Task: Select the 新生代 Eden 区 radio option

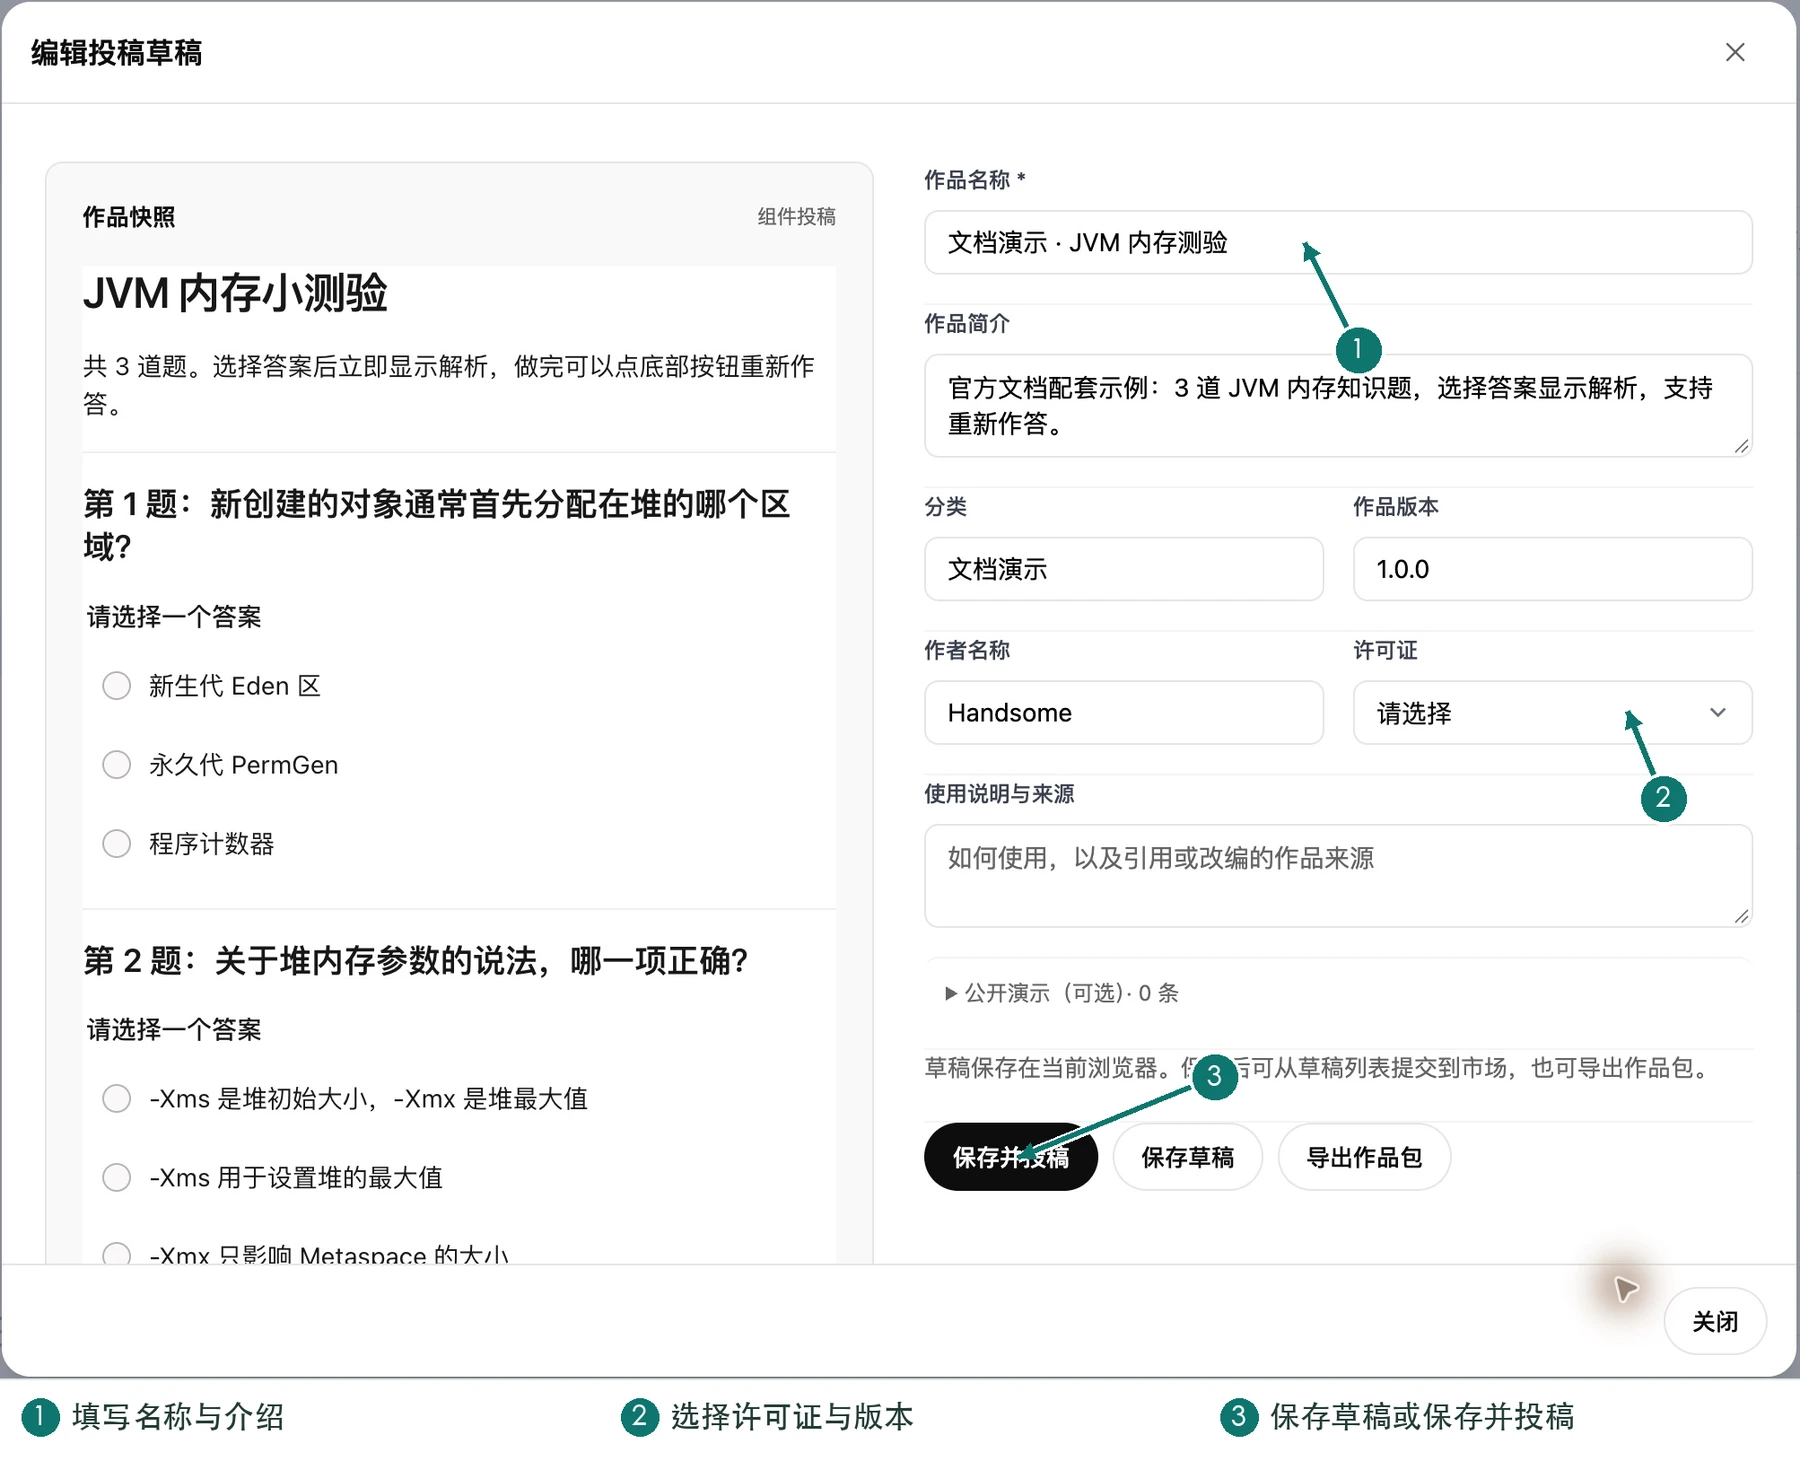Action: [117, 686]
